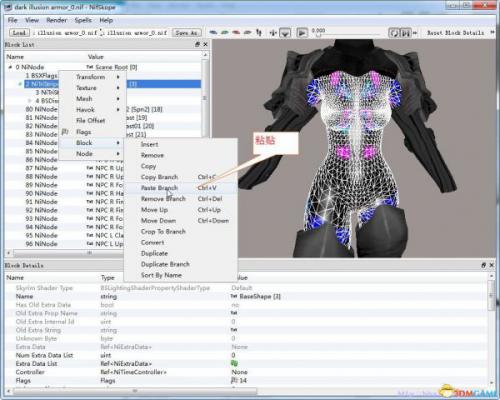Image resolution: width=500 pixels, height=400 pixels.
Task: Click the Save As button
Action: (187, 33)
